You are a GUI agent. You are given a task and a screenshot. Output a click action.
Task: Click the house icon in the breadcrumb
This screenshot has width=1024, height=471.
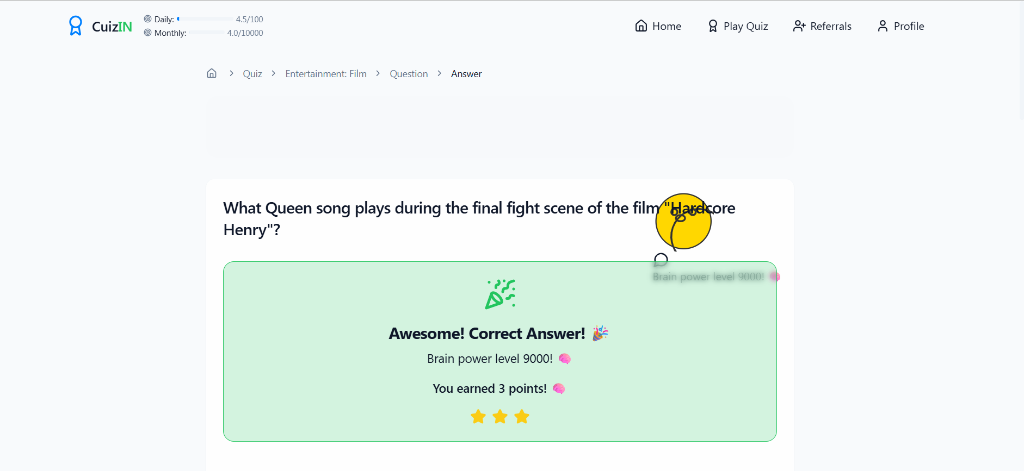(x=211, y=74)
